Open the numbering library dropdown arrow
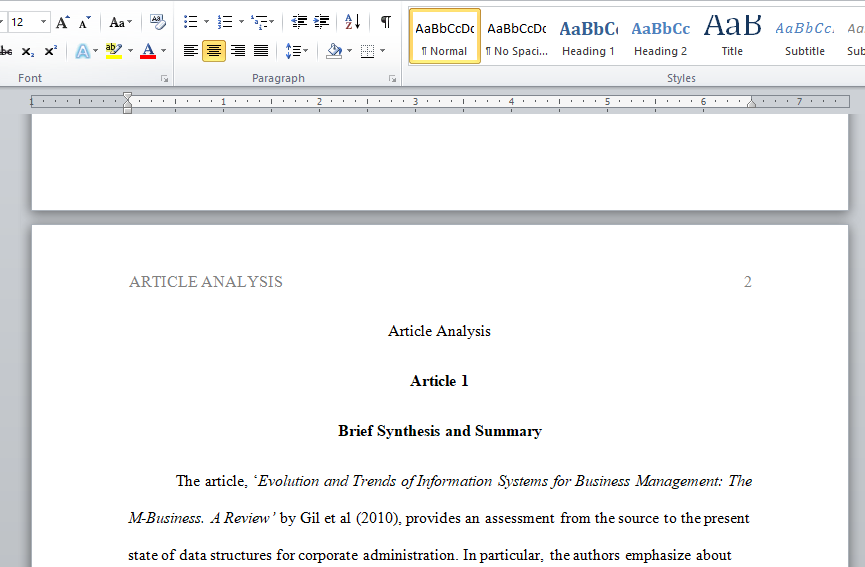This screenshot has height=567, width=865. pyautogui.click(x=241, y=22)
